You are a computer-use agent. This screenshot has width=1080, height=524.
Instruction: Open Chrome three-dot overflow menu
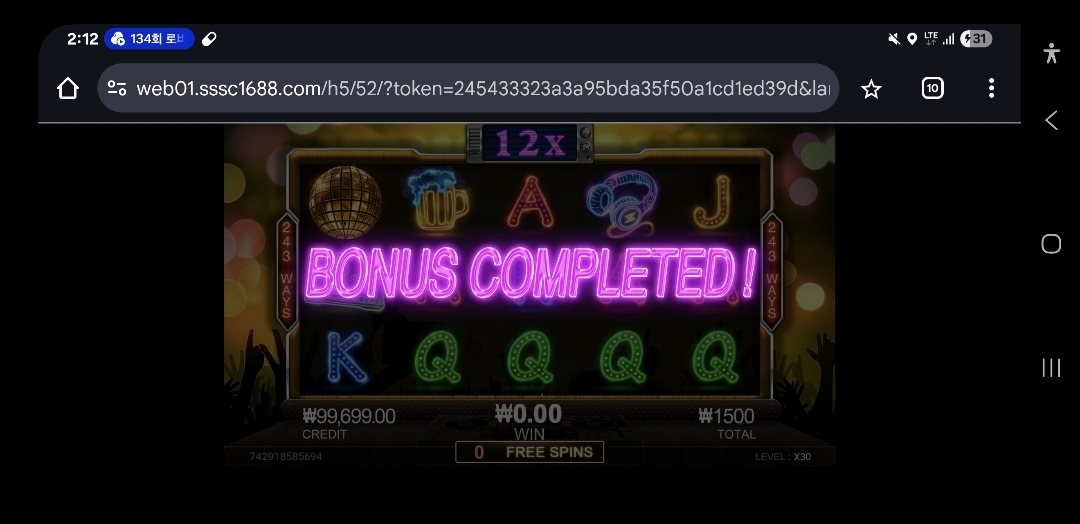[991, 88]
